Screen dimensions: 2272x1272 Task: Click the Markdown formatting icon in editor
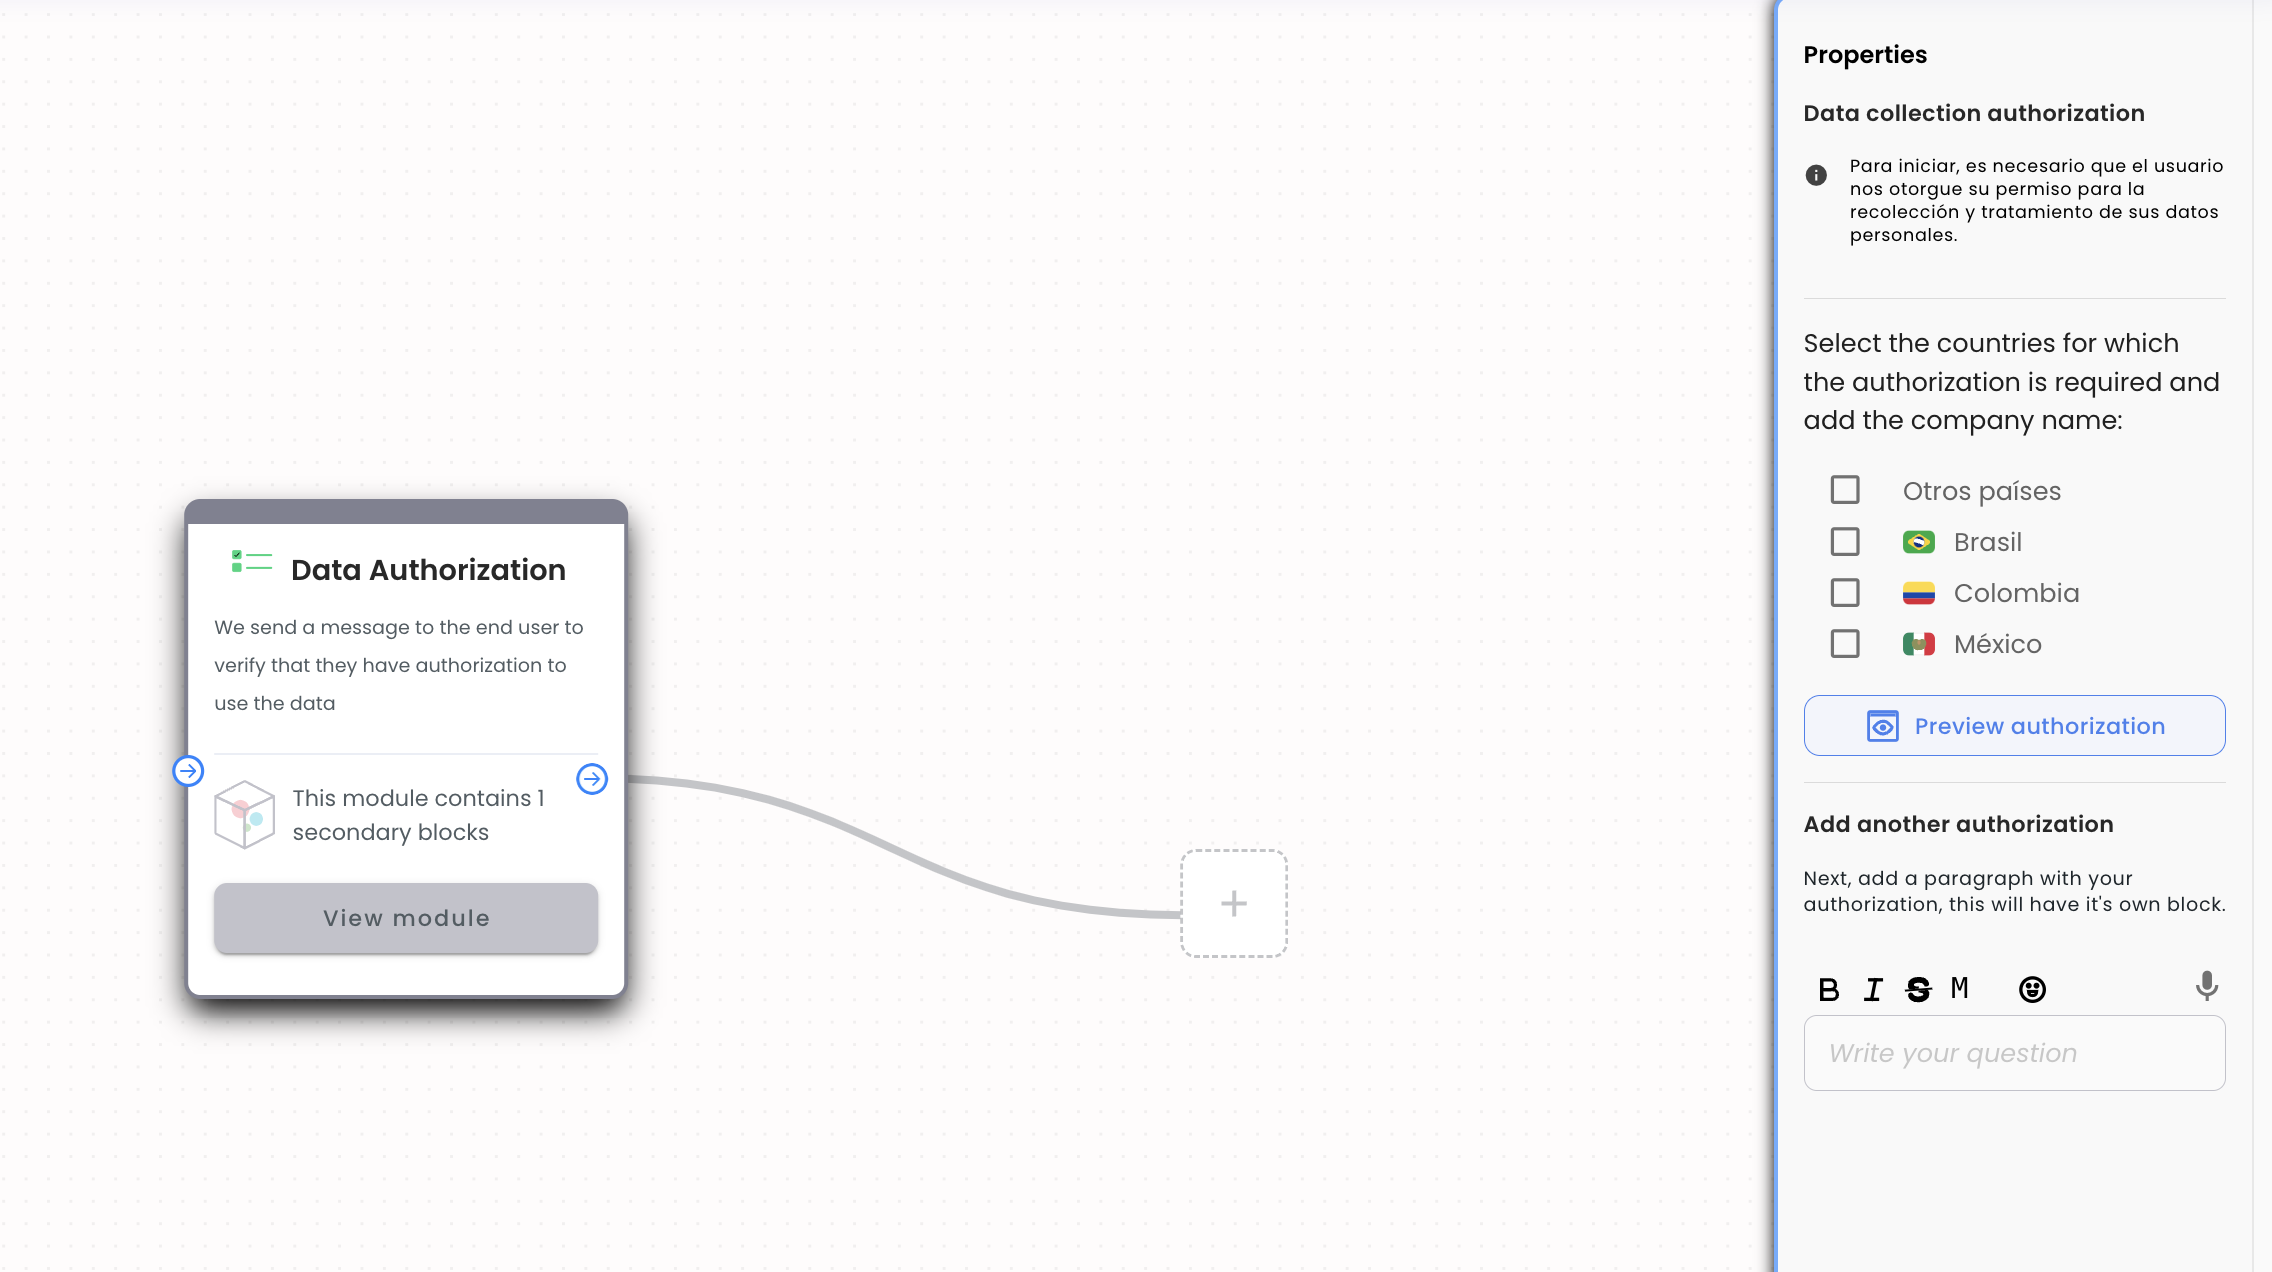[x=1961, y=988]
